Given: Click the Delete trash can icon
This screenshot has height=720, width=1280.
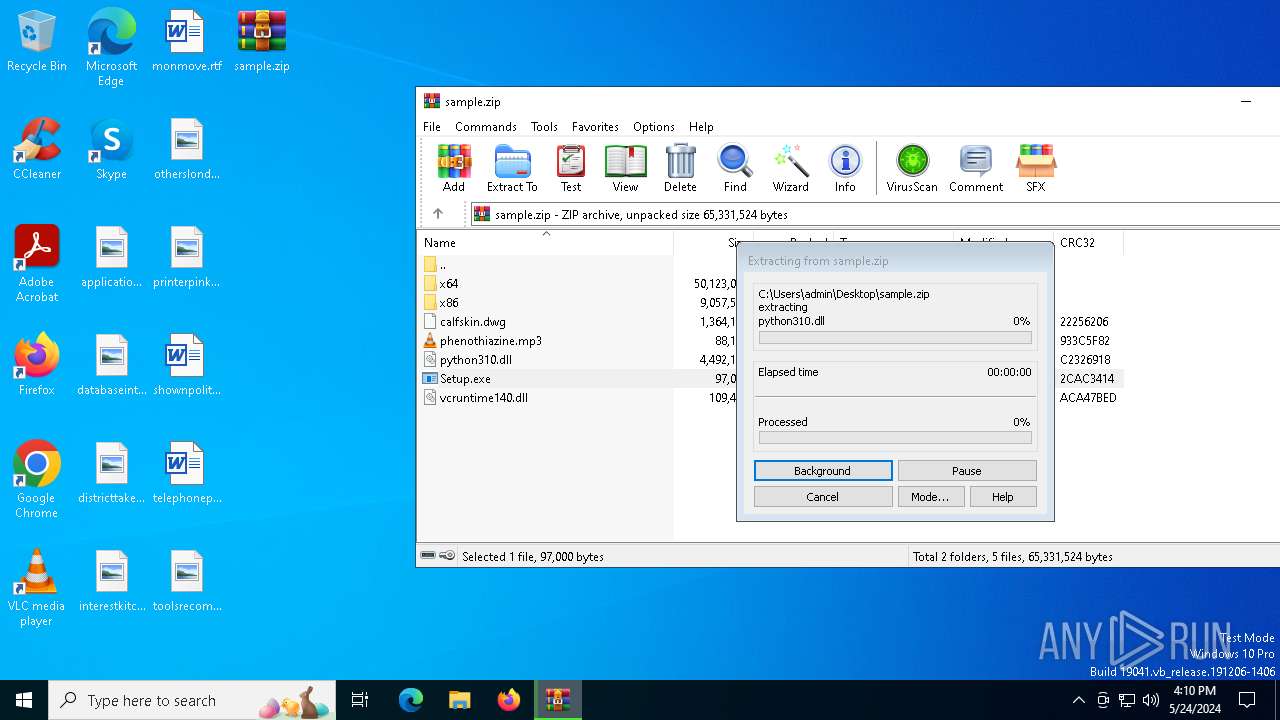Looking at the screenshot, I should (680, 168).
